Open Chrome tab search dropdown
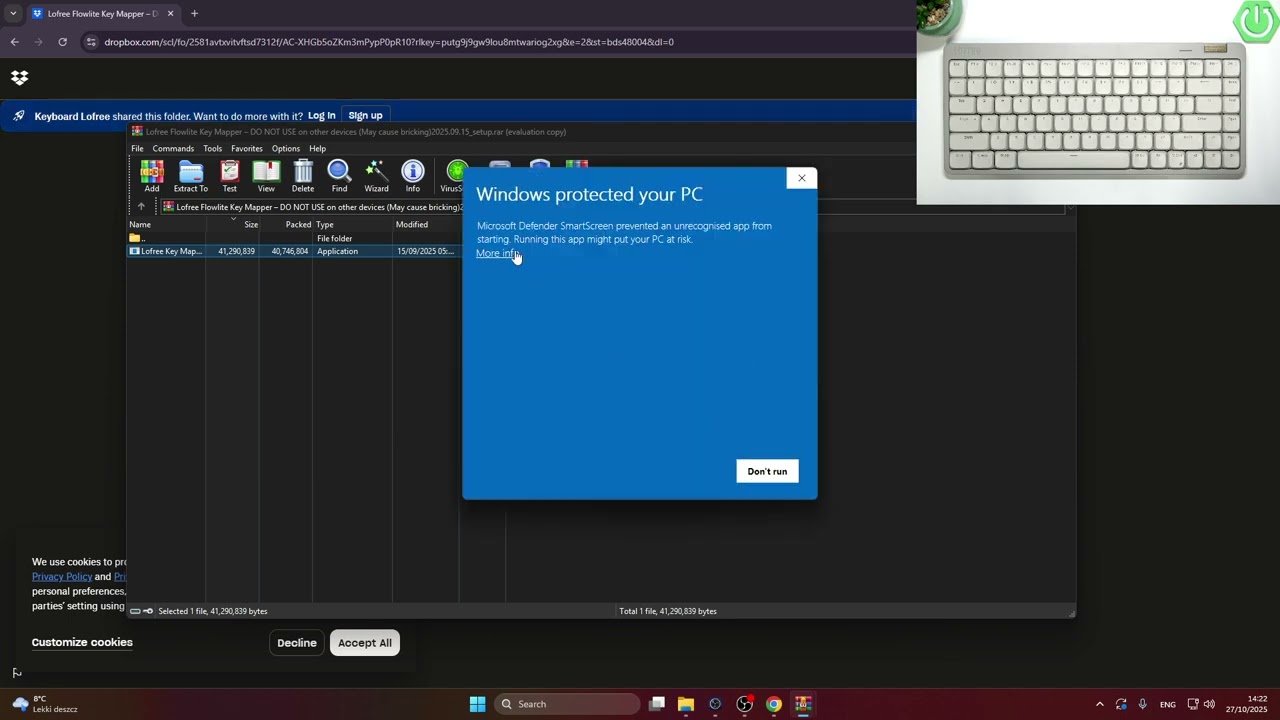 pos(13,14)
